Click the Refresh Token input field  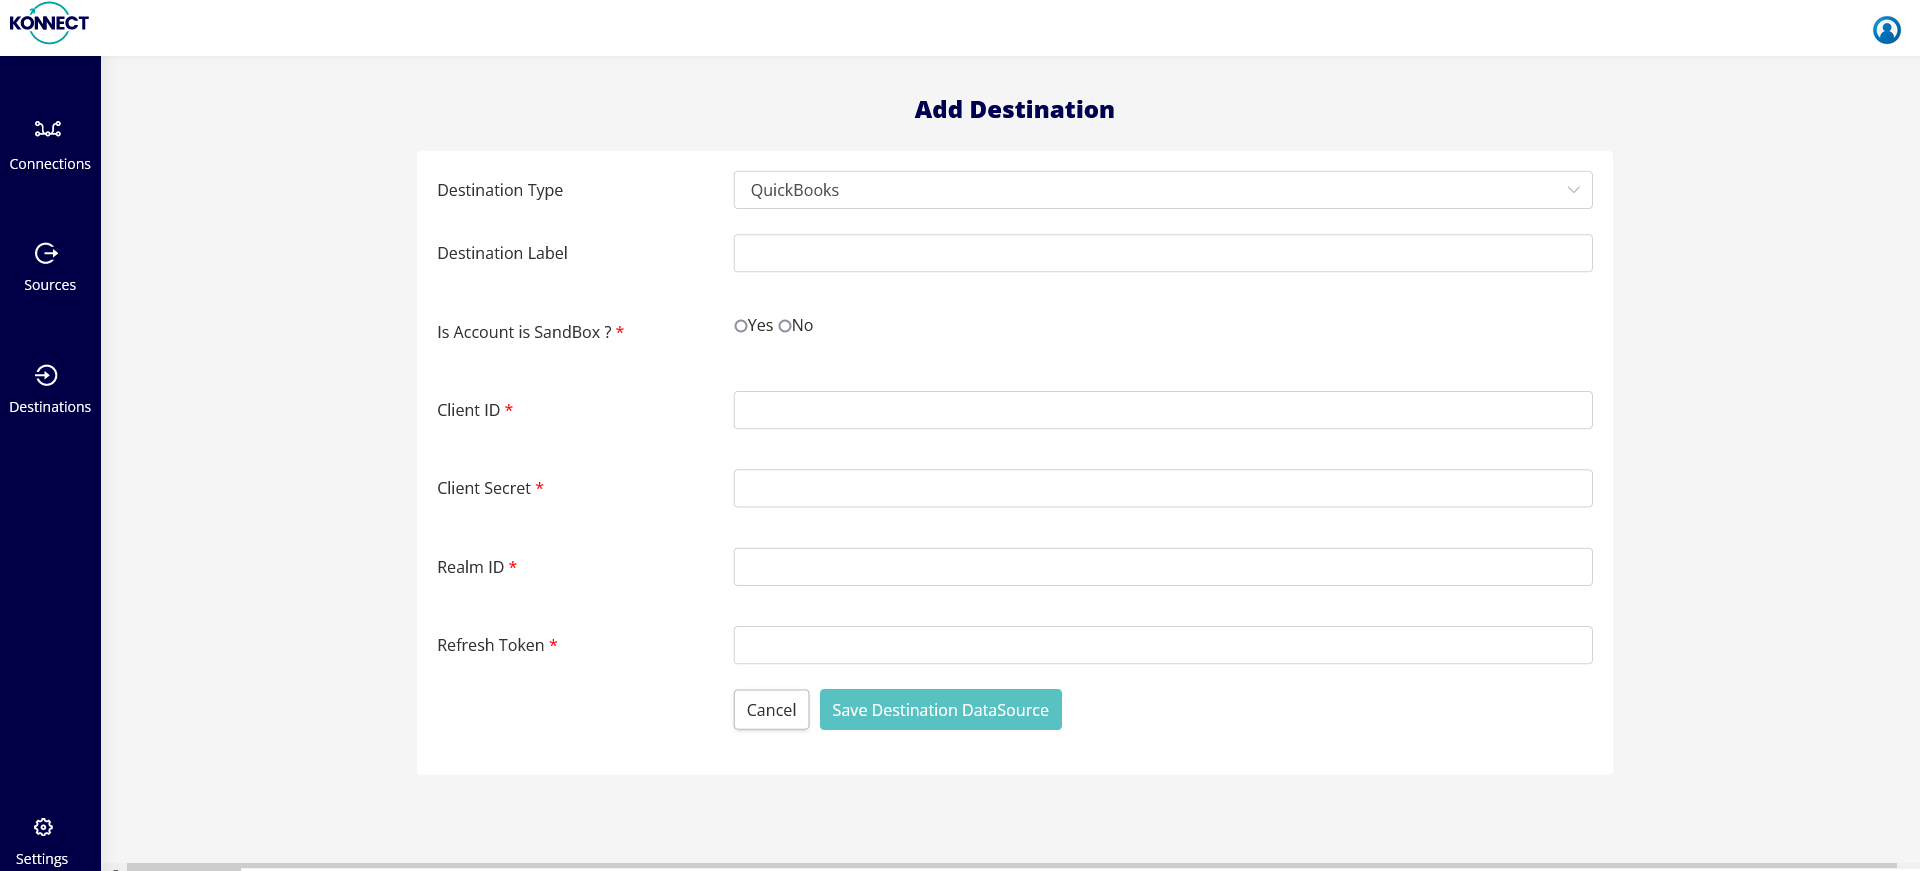tap(1162, 645)
